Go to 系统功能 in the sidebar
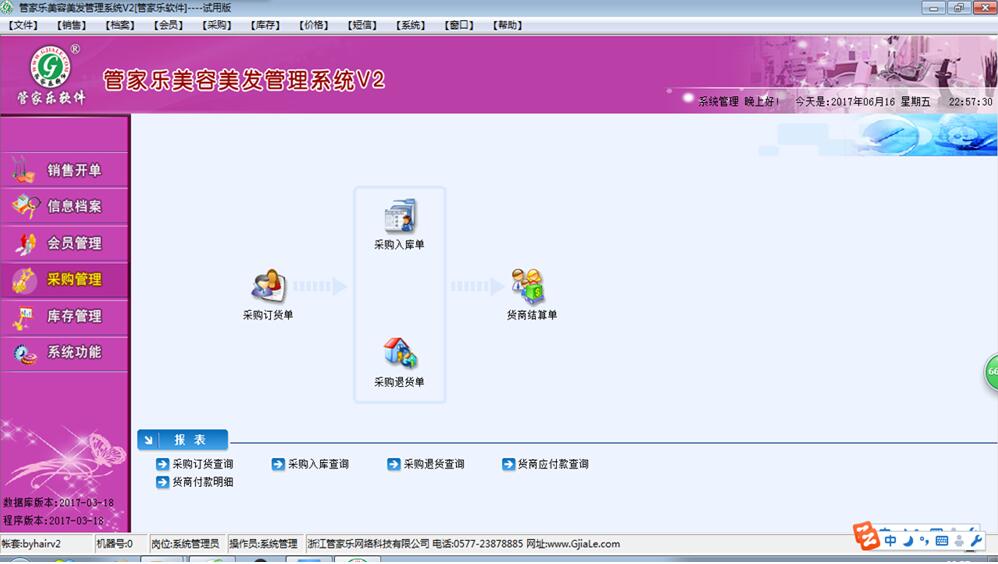 [64, 352]
